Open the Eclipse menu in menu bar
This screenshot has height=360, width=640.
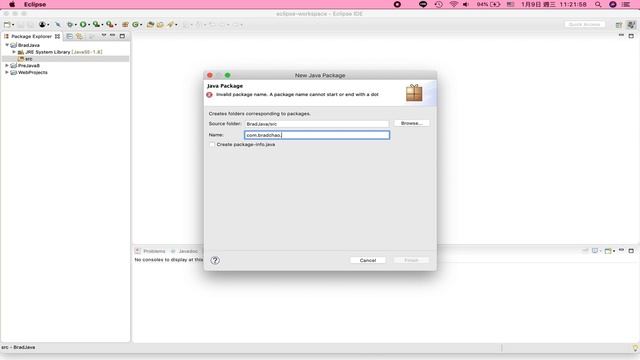(35, 4)
